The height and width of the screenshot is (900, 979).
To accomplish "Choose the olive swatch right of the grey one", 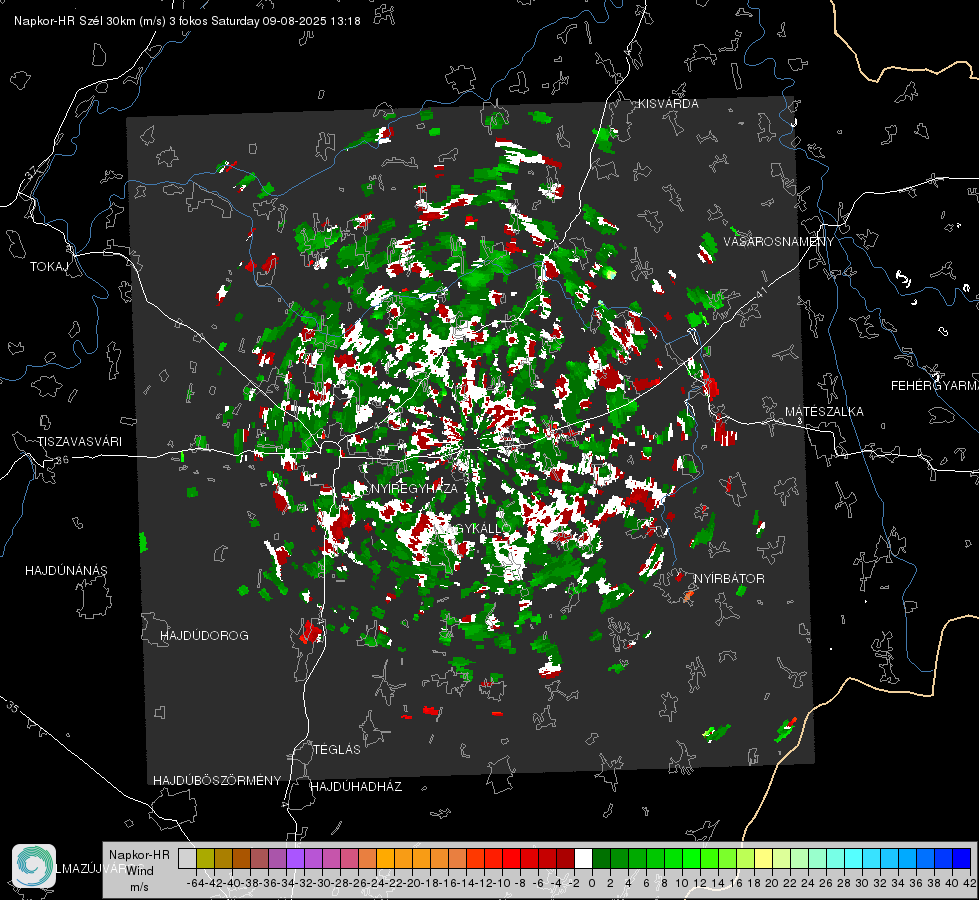I will 205,858.
